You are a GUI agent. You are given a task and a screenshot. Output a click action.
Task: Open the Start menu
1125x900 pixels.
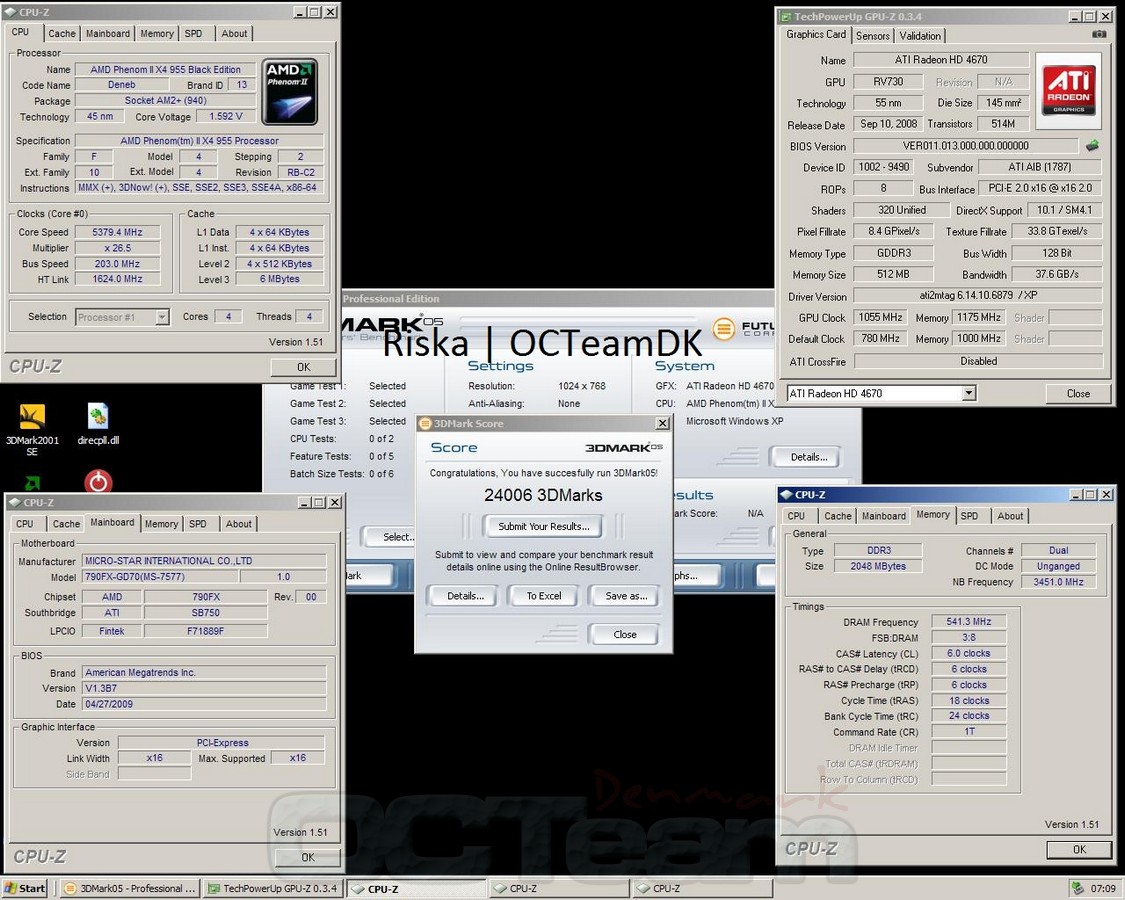pyautogui.click(x=25, y=888)
